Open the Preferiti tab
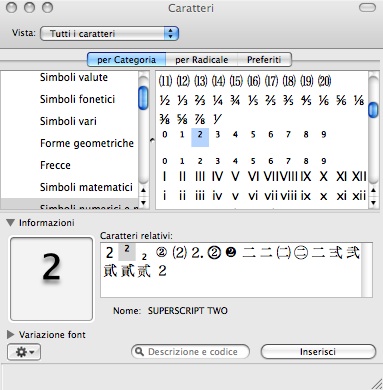 264,60
